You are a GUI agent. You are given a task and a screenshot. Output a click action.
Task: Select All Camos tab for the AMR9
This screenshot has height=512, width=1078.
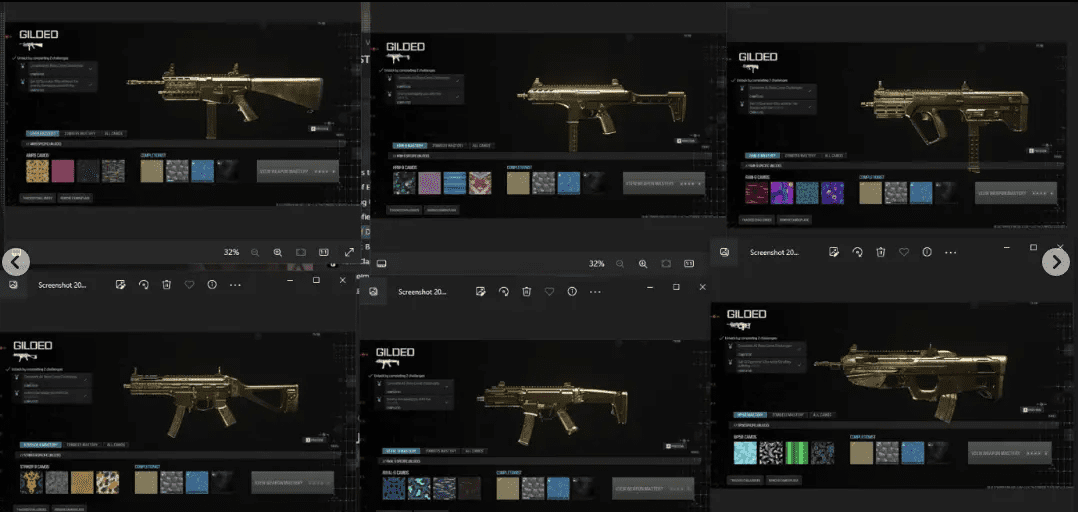tap(114, 133)
